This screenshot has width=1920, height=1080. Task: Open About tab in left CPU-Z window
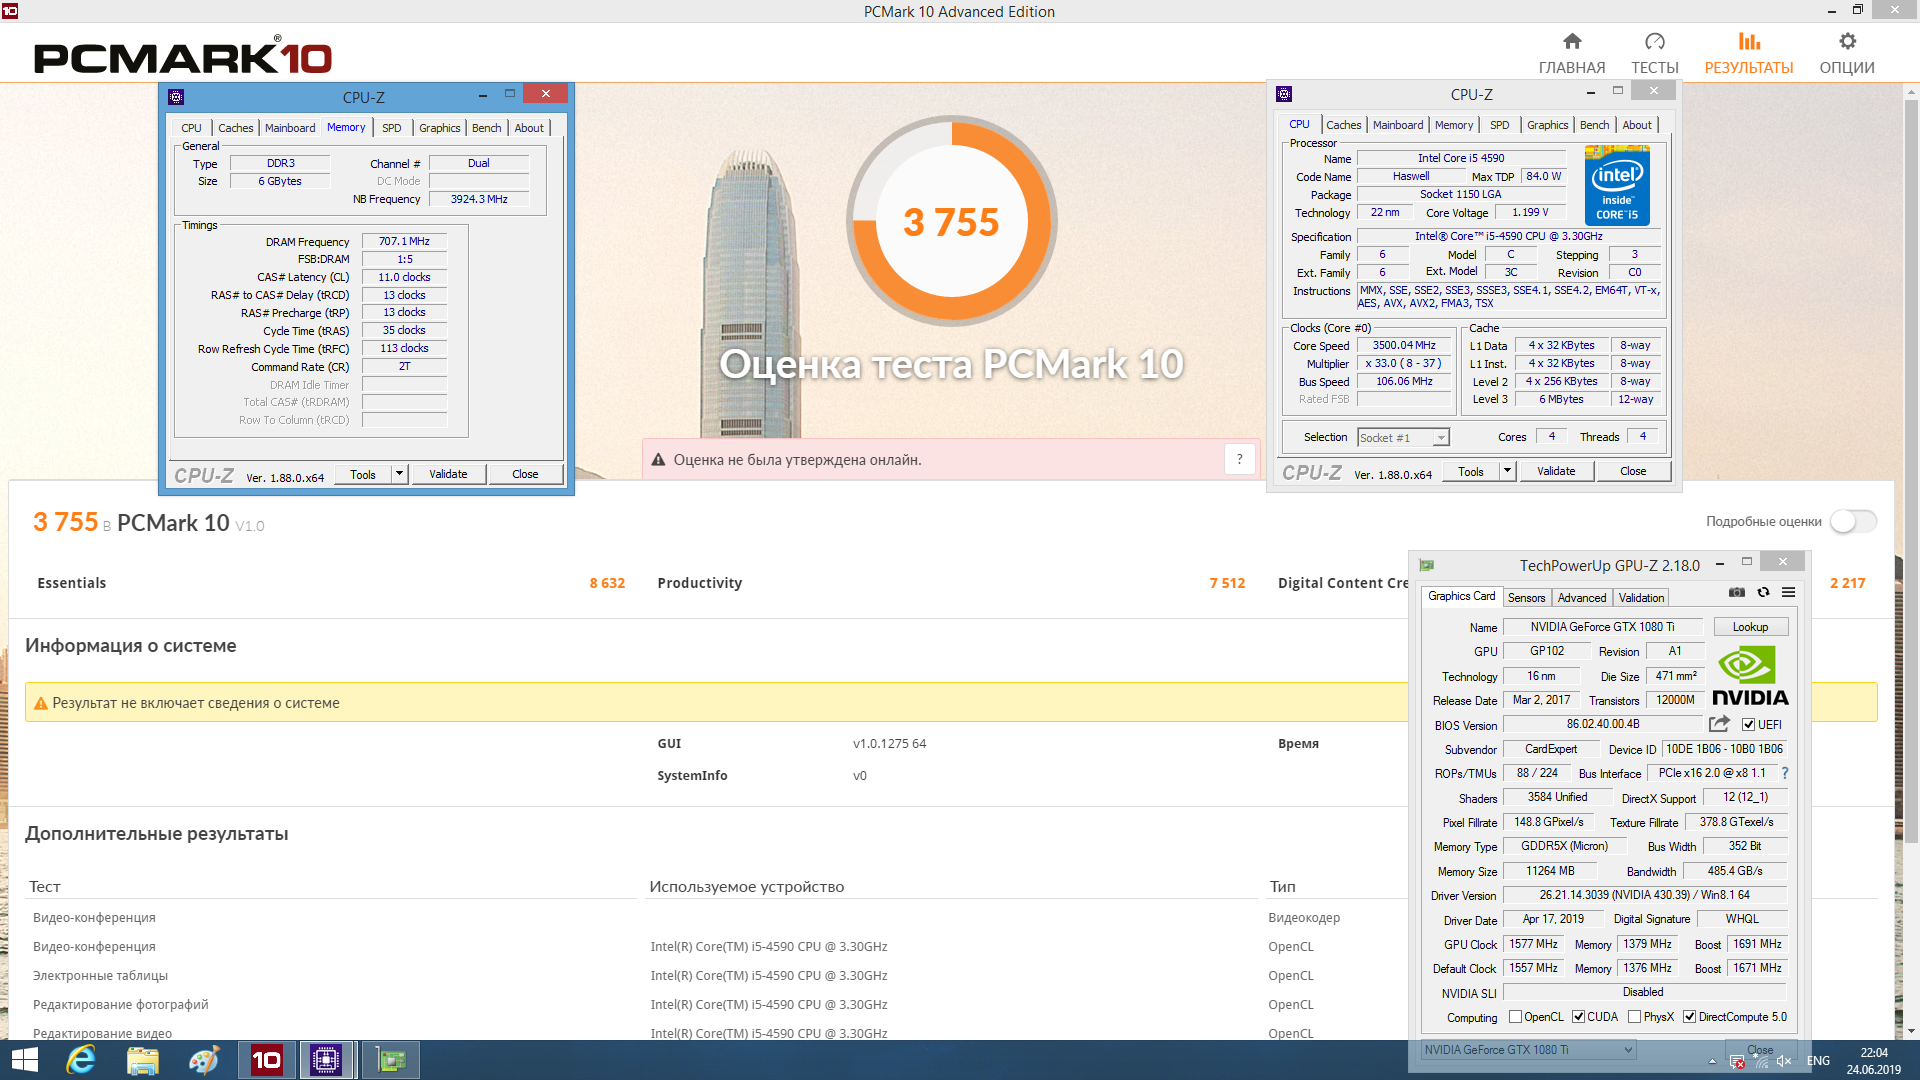(529, 128)
